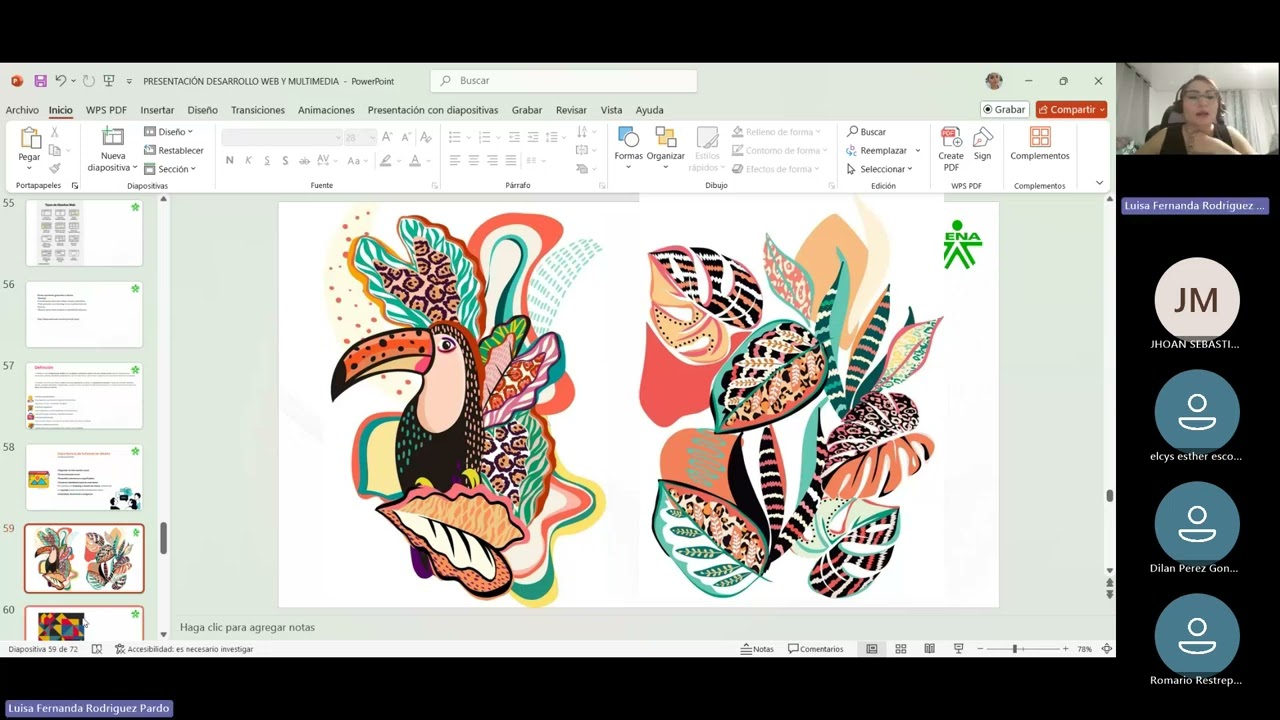This screenshot has height=720, width=1280.
Task: Expand Efectos de forma options
Action: click(x=776, y=169)
